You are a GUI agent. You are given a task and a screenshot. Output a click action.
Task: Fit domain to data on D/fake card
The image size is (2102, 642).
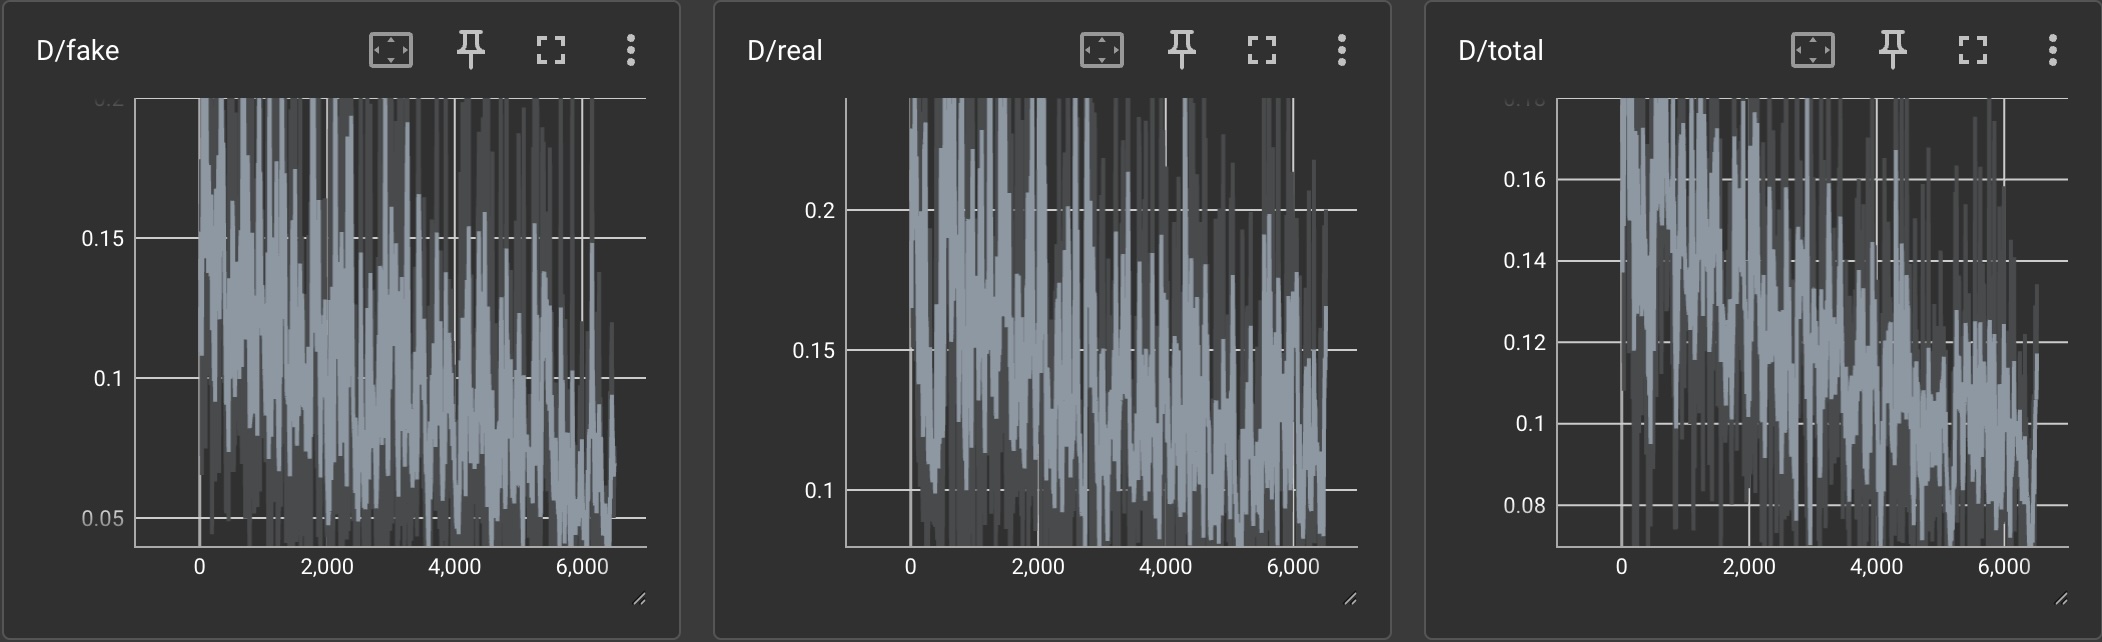(x=391, y=50)
